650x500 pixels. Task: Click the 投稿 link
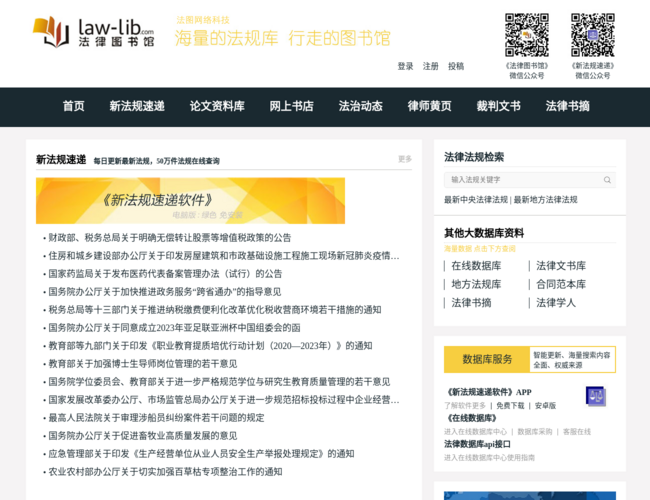click(456, 66)
